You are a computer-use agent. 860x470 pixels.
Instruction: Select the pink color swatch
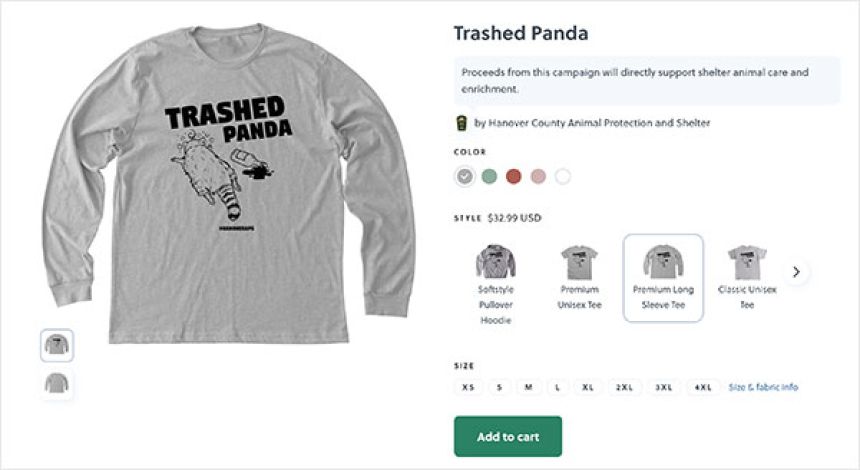coord(539,177)
